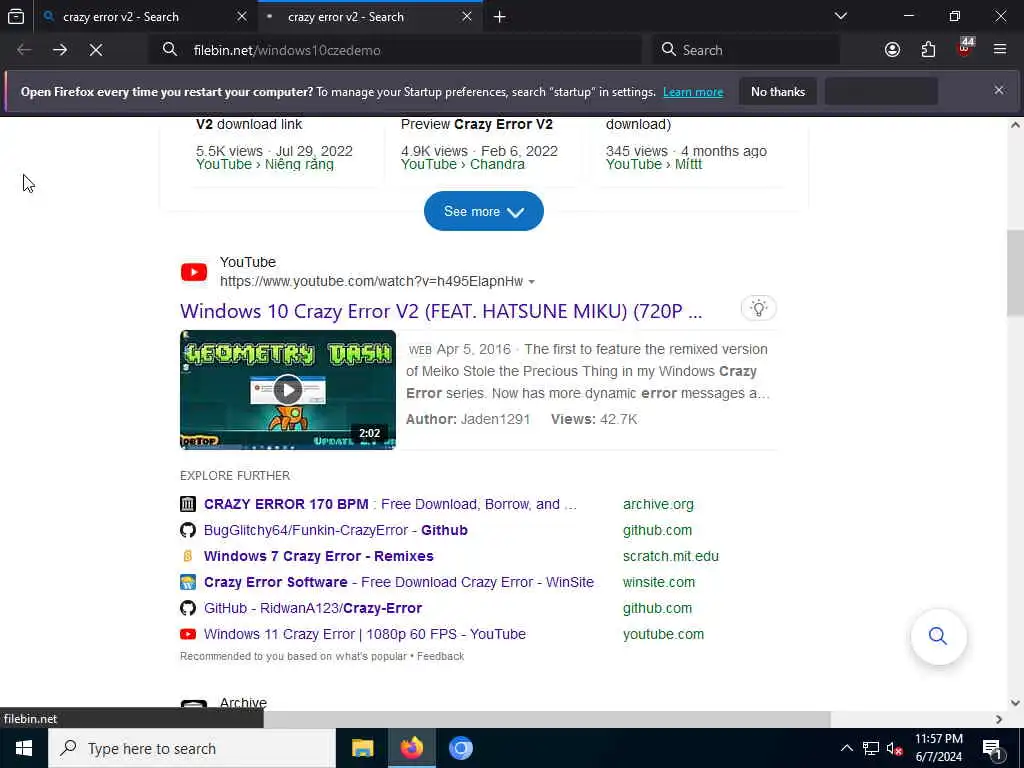Open the list-all-tabs dropdown arrow
Screen dimensions: 1024x768
[841, 16]
